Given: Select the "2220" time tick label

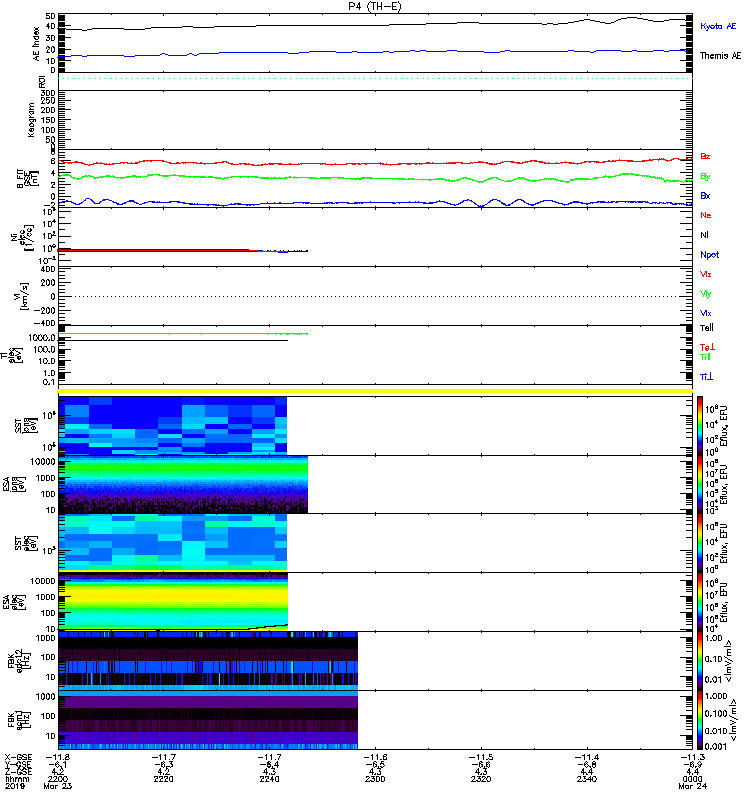Looking at the screenshot, I should (x=163, y=779).
